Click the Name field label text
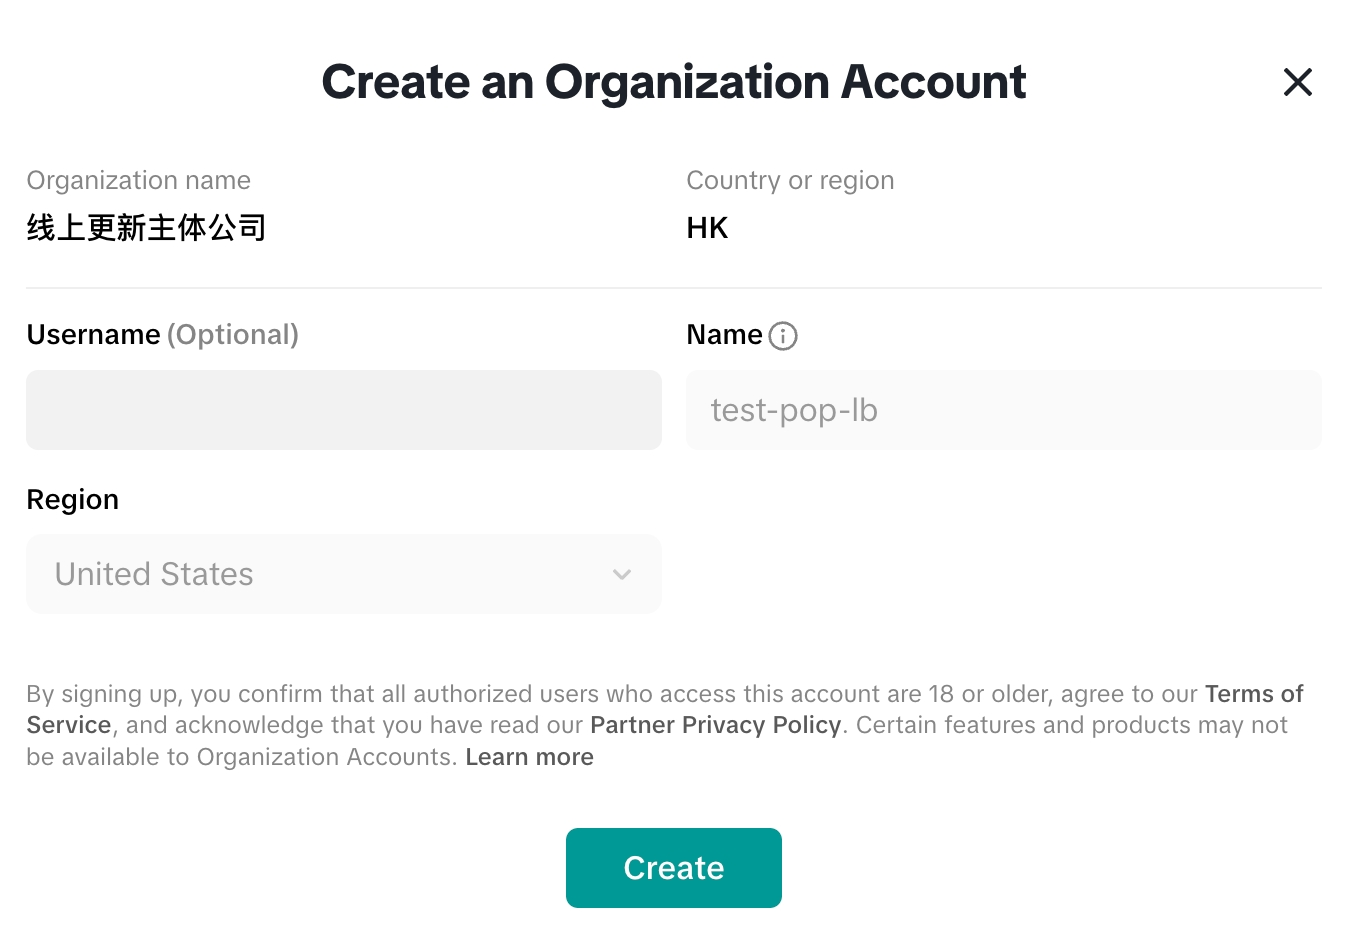This screenshot has height=926, width=1356. (724, 334)
